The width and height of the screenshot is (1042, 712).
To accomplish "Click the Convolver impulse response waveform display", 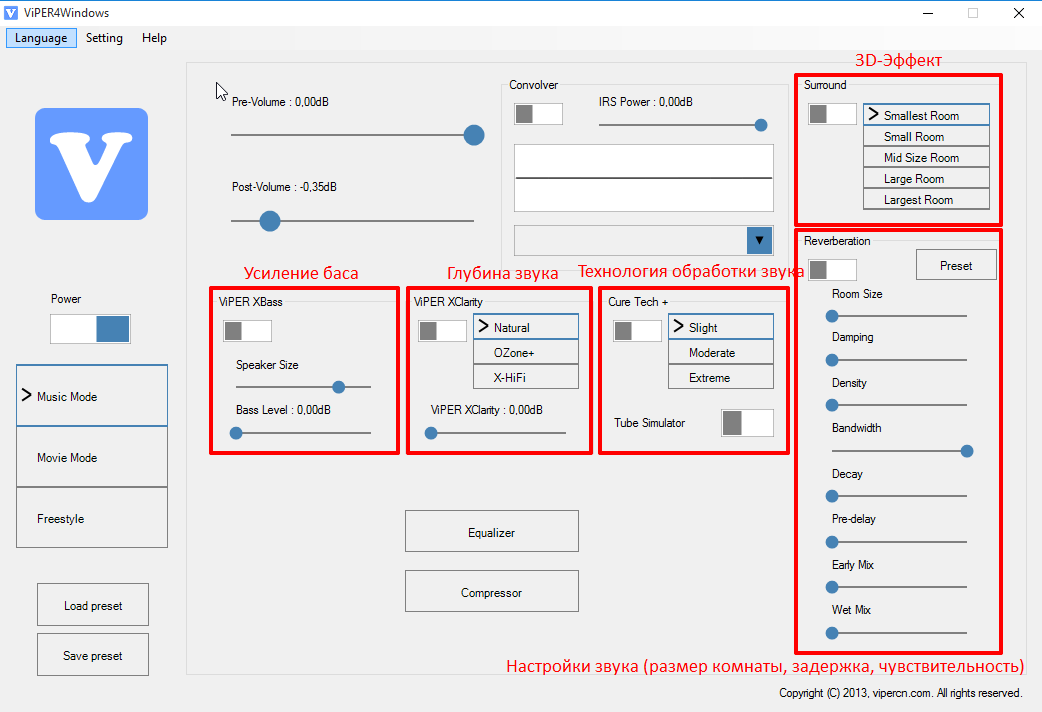I will 644,178.
